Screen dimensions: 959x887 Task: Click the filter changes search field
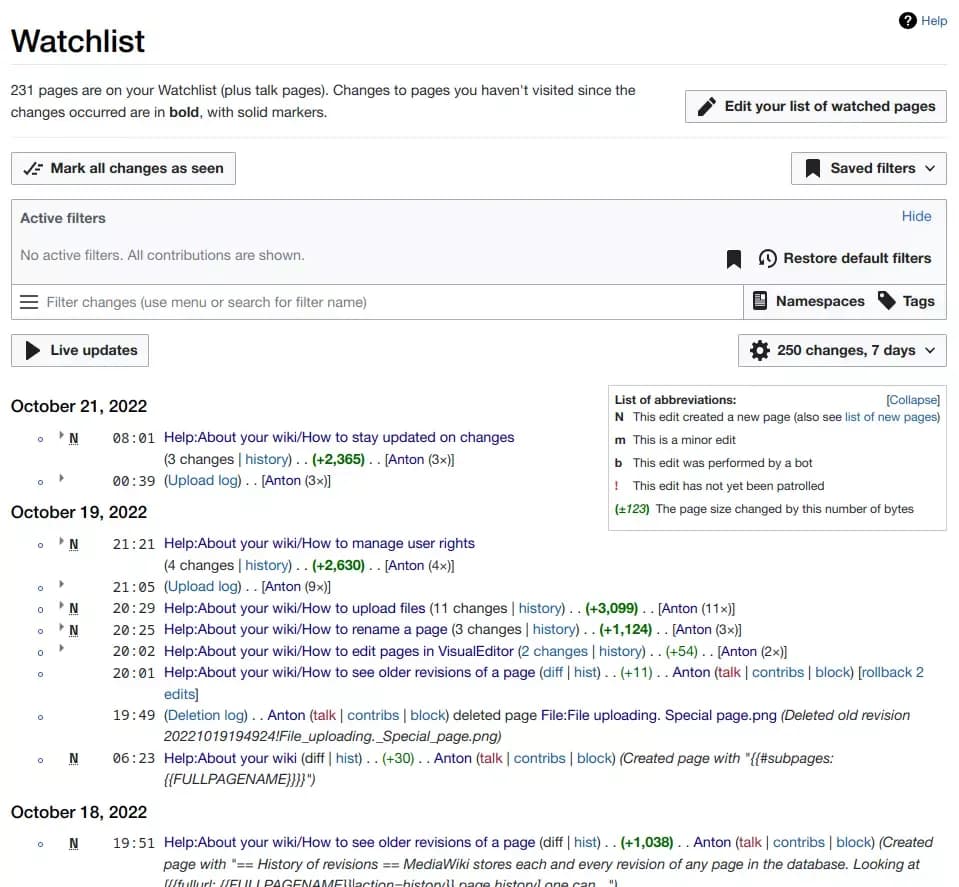click(300, 300)
